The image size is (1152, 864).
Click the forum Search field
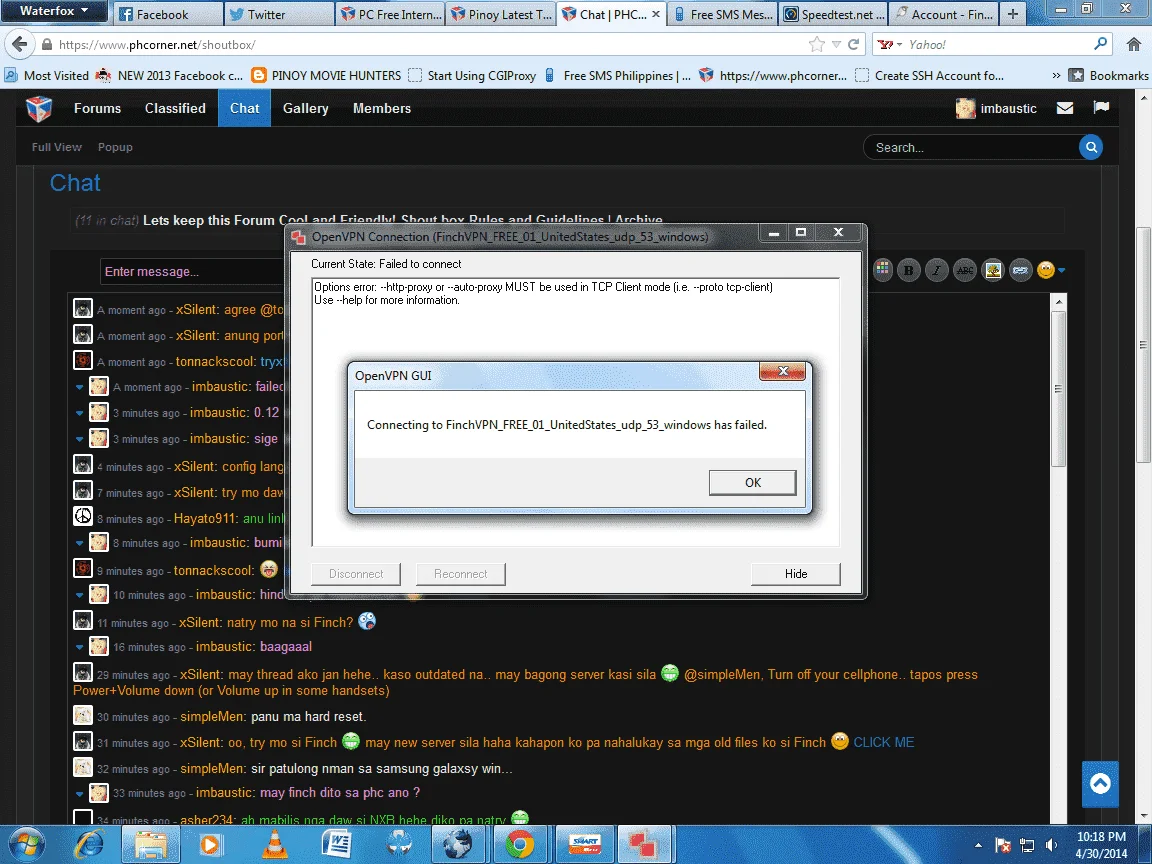coord(971,147)
